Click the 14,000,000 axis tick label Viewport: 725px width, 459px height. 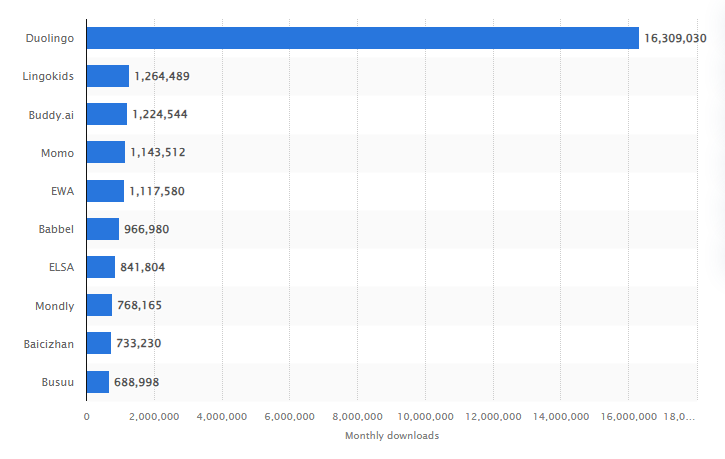(561, 416)
